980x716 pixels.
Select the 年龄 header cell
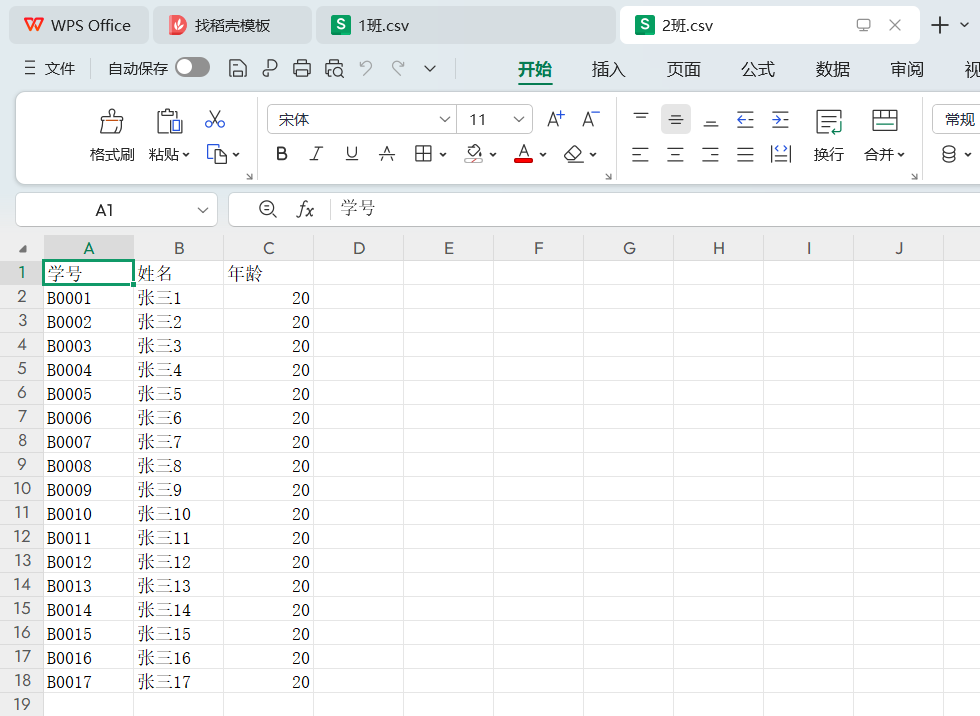coord(269,273)
